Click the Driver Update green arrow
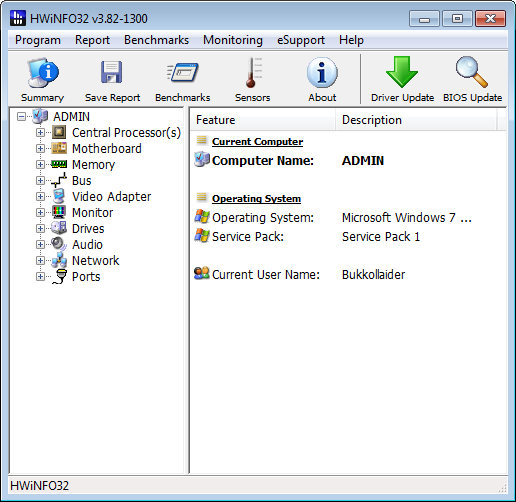516x502 pixels. pyautogui.click(x=402, y=80)
